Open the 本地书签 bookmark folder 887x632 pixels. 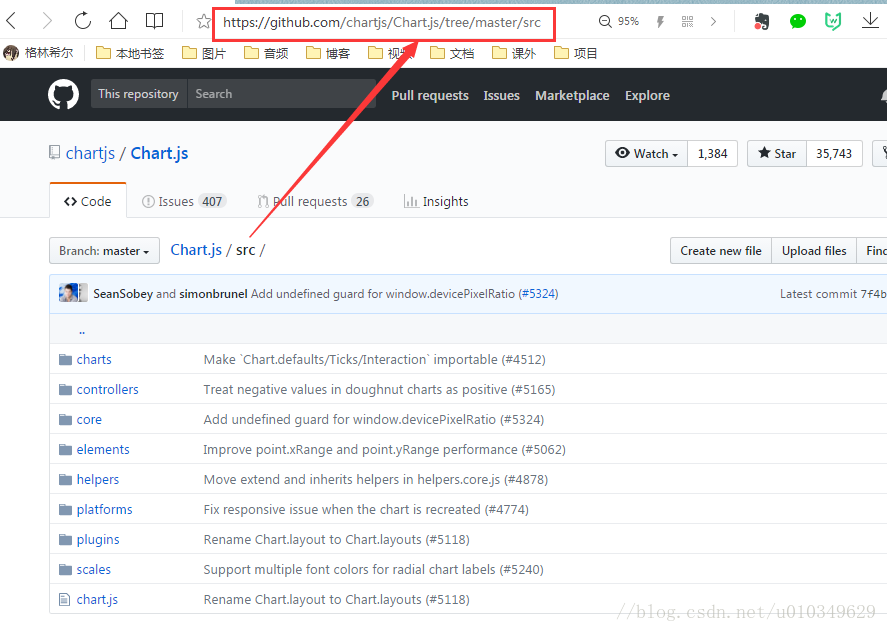pyautogui.click(x=130, y=53)
